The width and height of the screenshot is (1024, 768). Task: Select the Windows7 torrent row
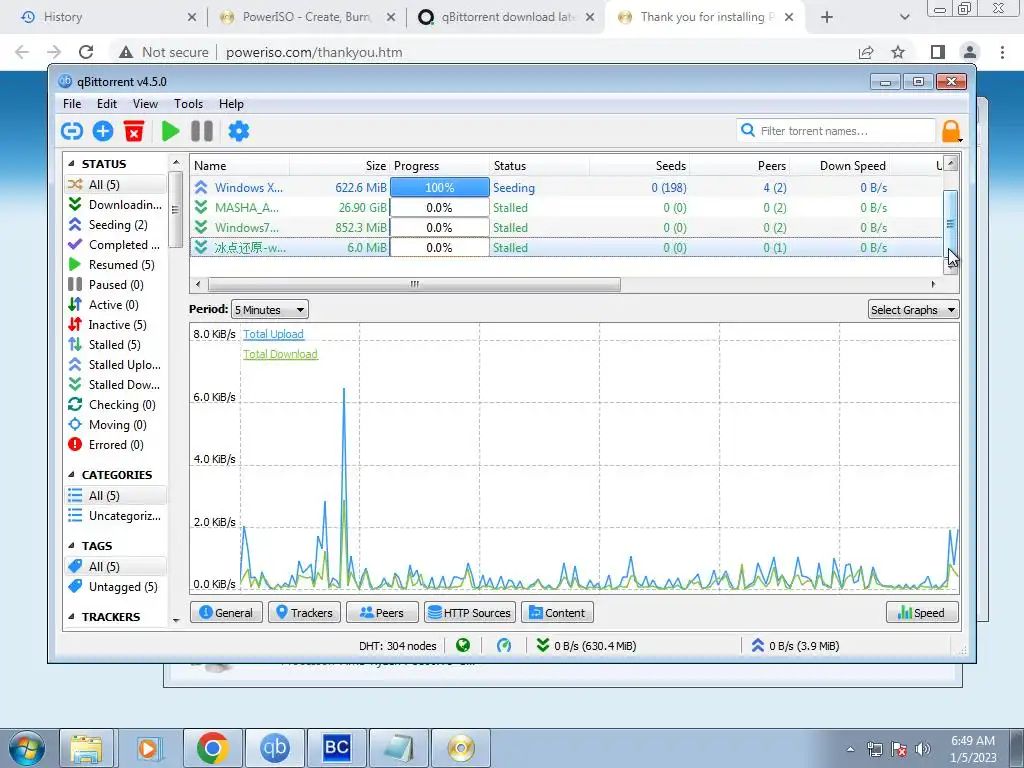click(566, 227)
